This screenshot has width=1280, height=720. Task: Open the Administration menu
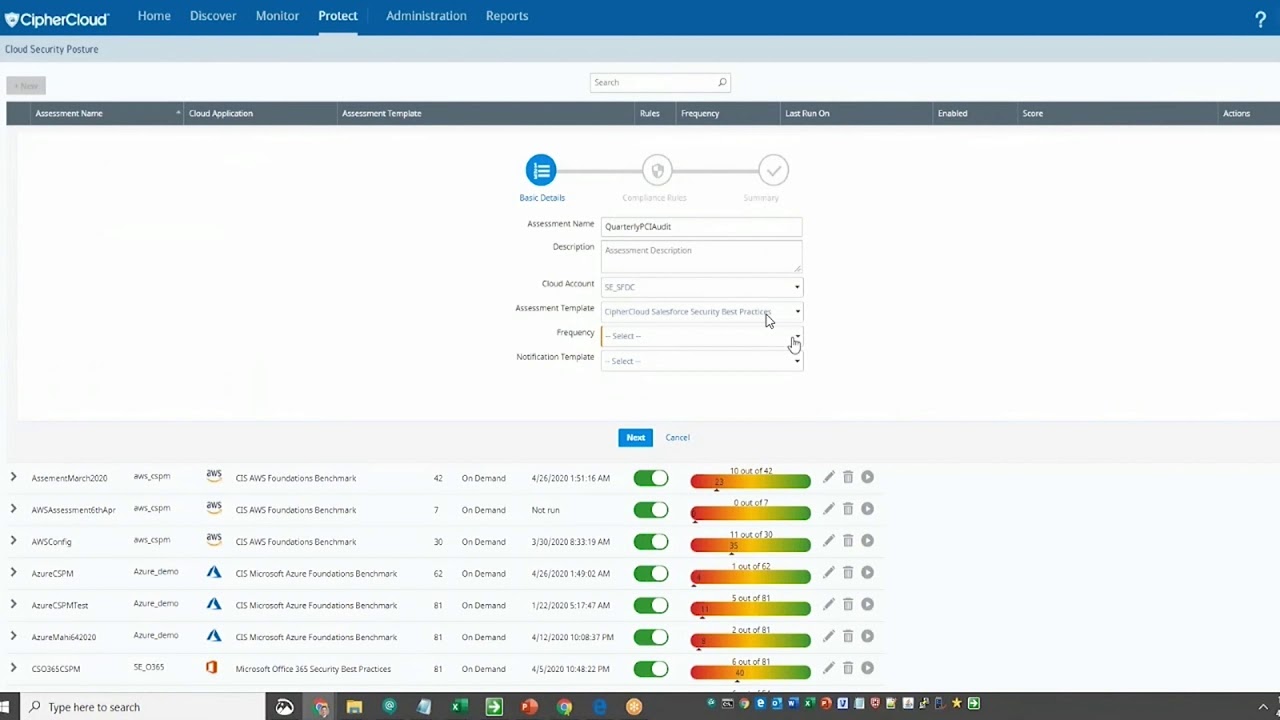click(426, 16)
